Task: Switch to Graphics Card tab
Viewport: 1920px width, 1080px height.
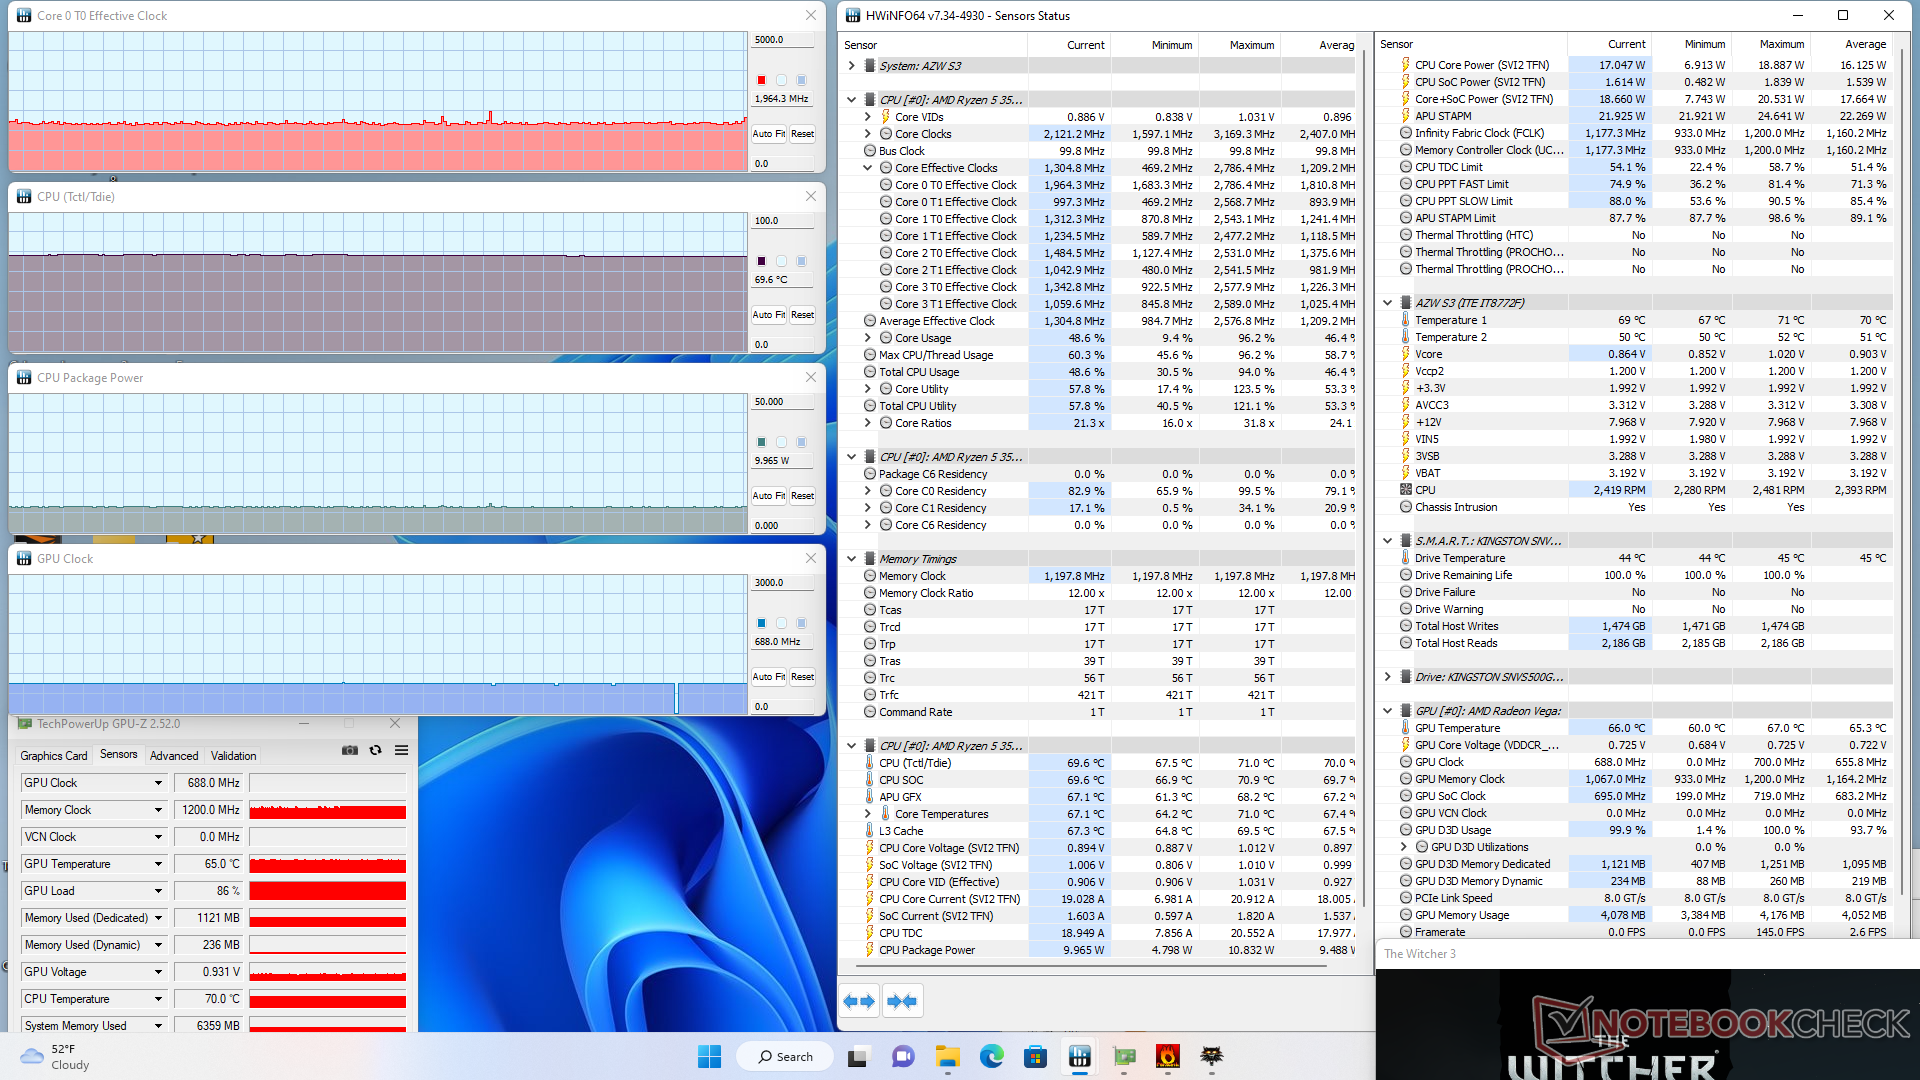Action: [x=54, y=756]
